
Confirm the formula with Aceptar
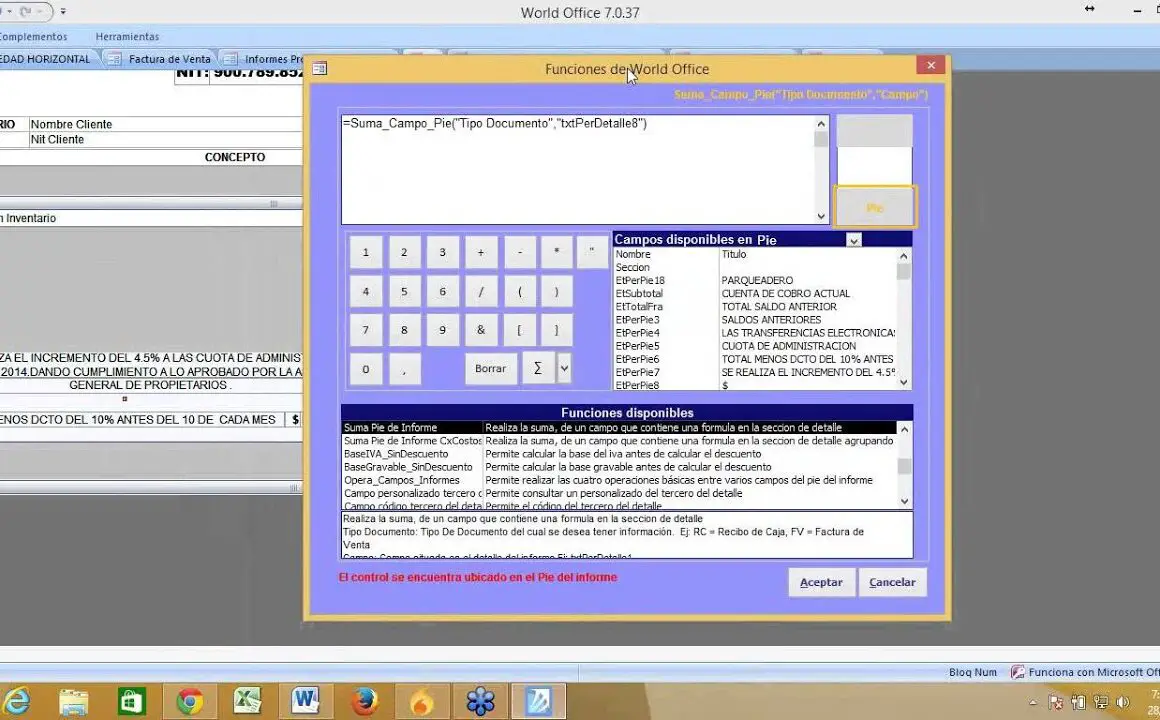[821, 582]
